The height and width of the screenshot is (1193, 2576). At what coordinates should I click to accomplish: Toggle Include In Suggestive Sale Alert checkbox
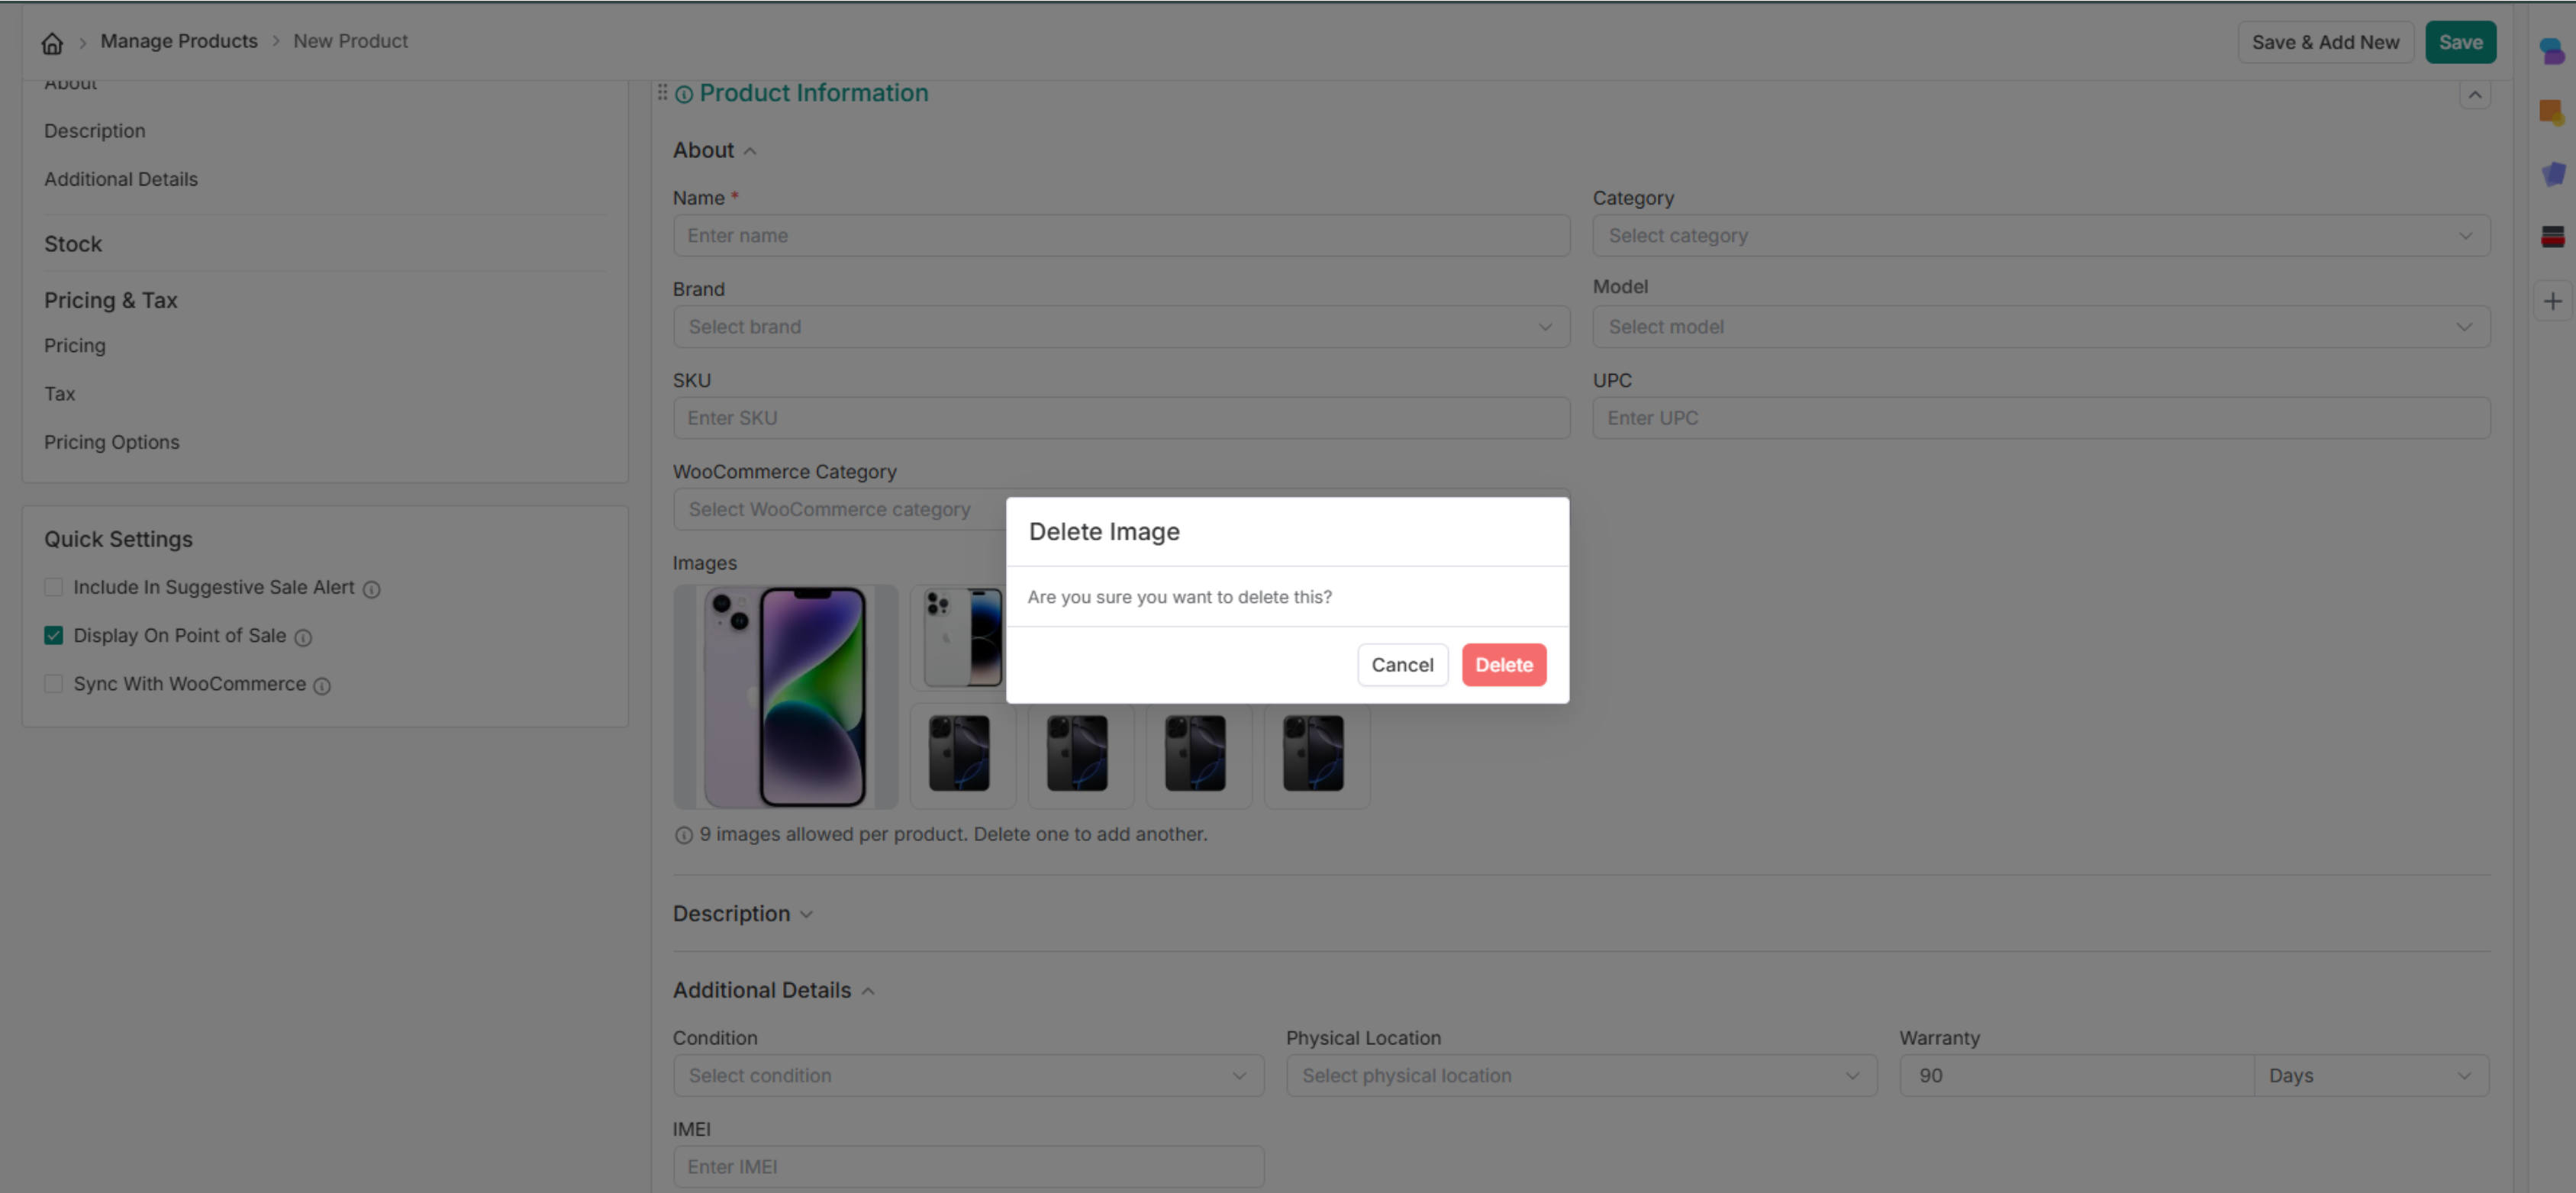pos(54,587)
